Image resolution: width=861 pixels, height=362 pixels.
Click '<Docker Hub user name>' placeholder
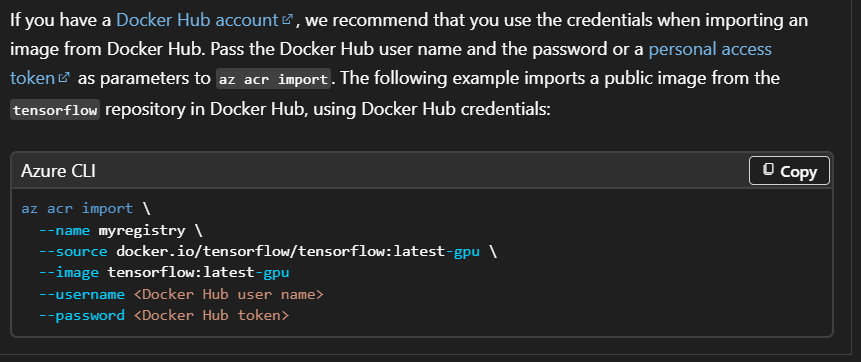tap(228, 294)
